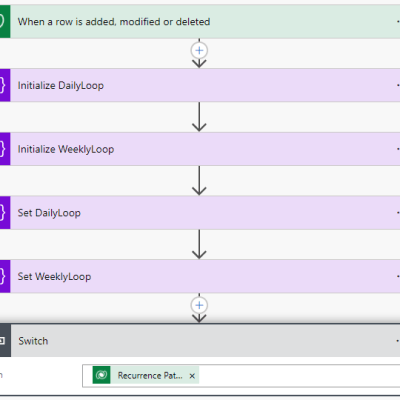Click the Switch control icon
400x400 pixels.
click(5, 341)
